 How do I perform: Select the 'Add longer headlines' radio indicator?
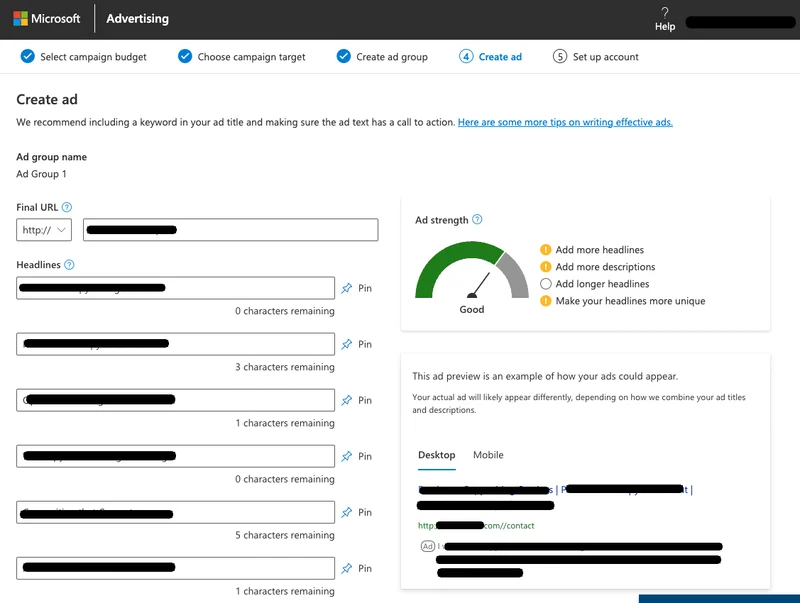[546, 284]
